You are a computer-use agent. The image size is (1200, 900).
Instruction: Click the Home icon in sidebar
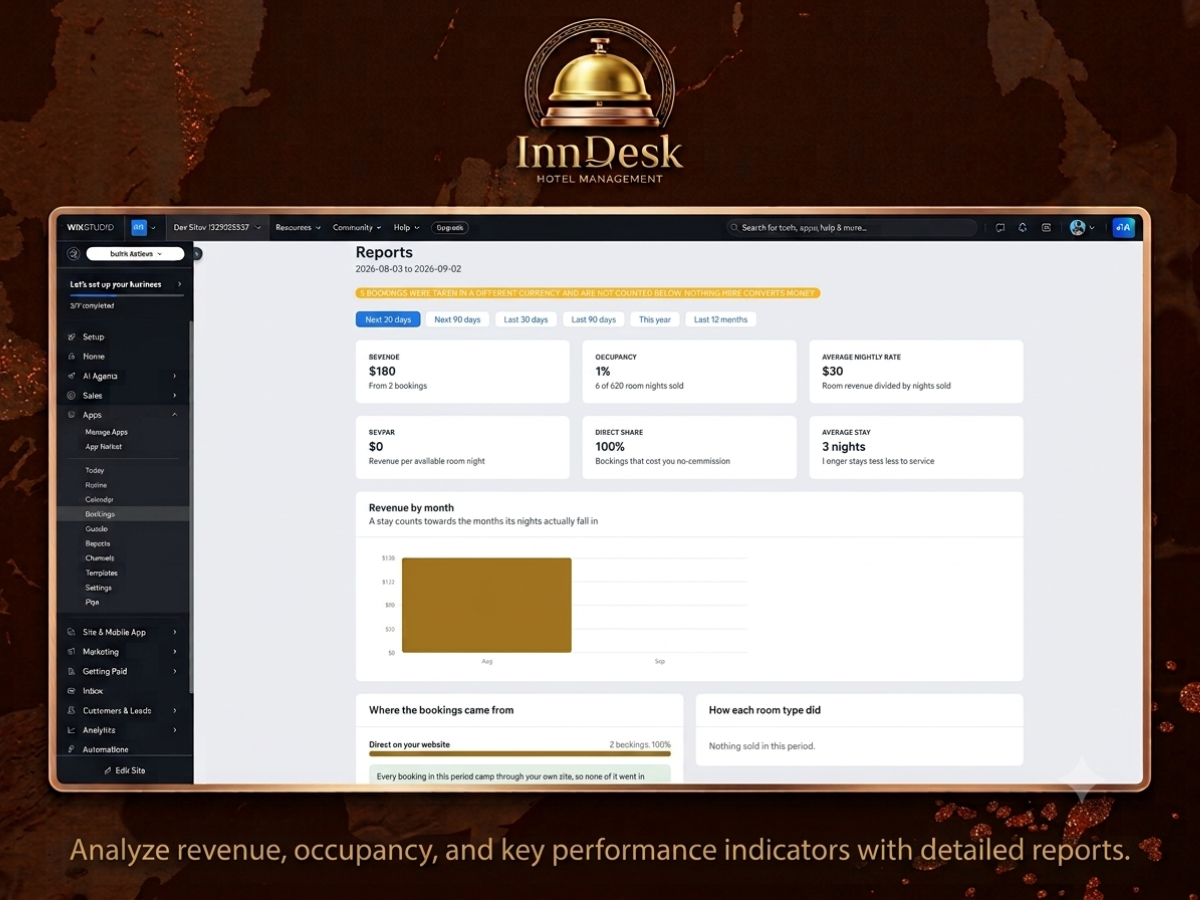tap(71, 356)
